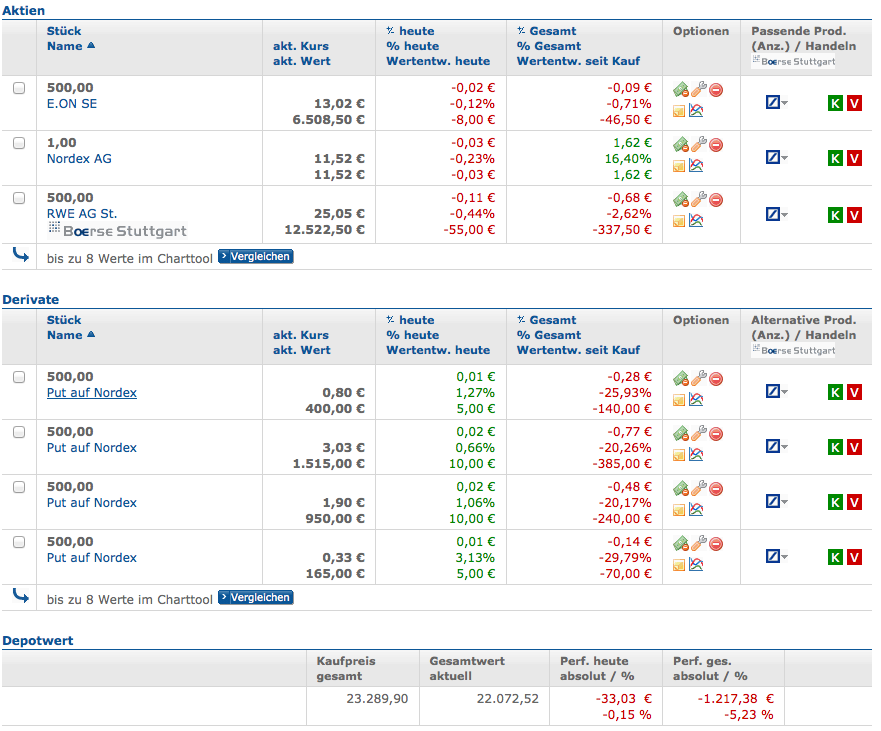Tick the checkbox of the first Put auf Nordex
The height and width of the screenshot is (731, 881).
pos(19,376)
